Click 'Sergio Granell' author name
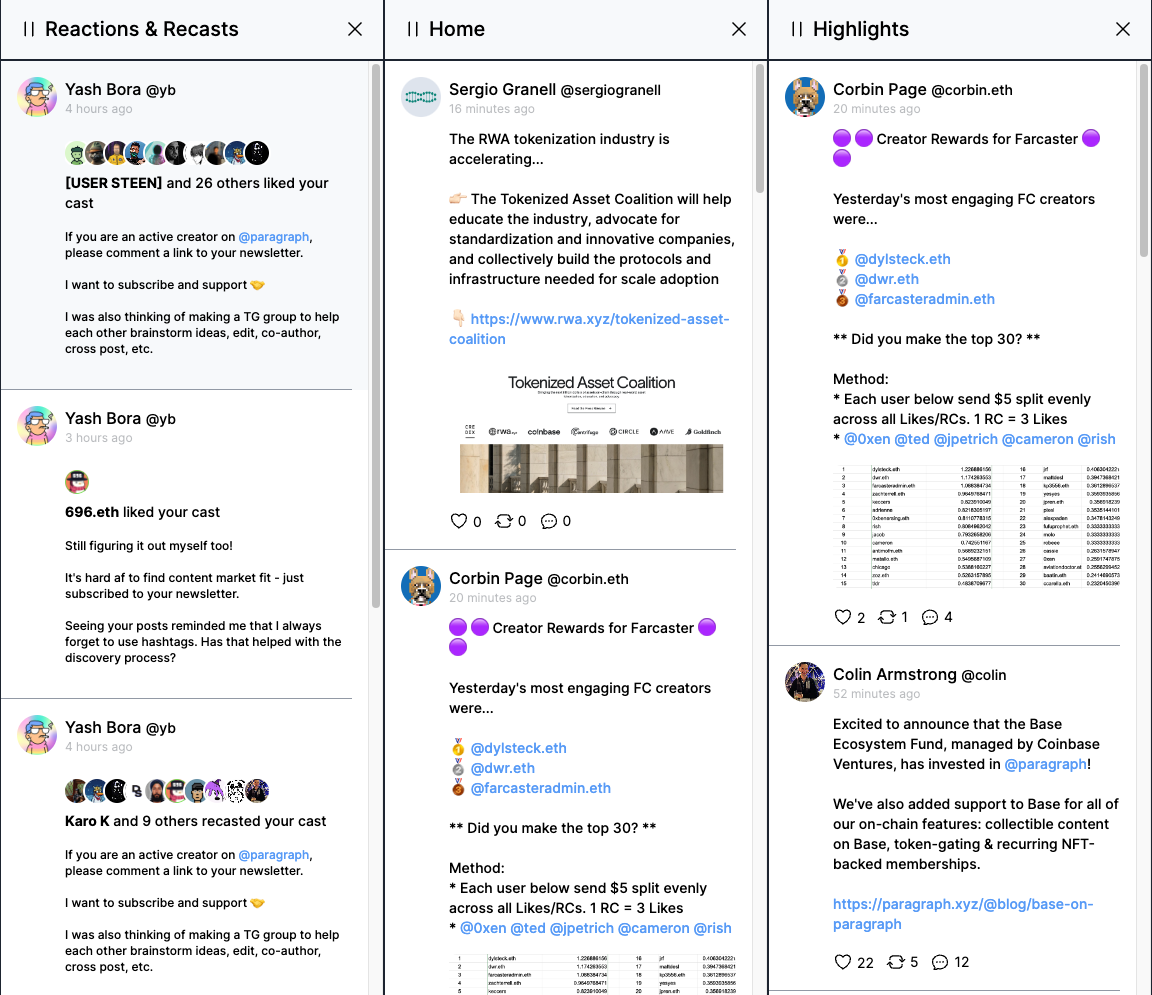The height and width of the screenshot is (995, 1152). 503,90
